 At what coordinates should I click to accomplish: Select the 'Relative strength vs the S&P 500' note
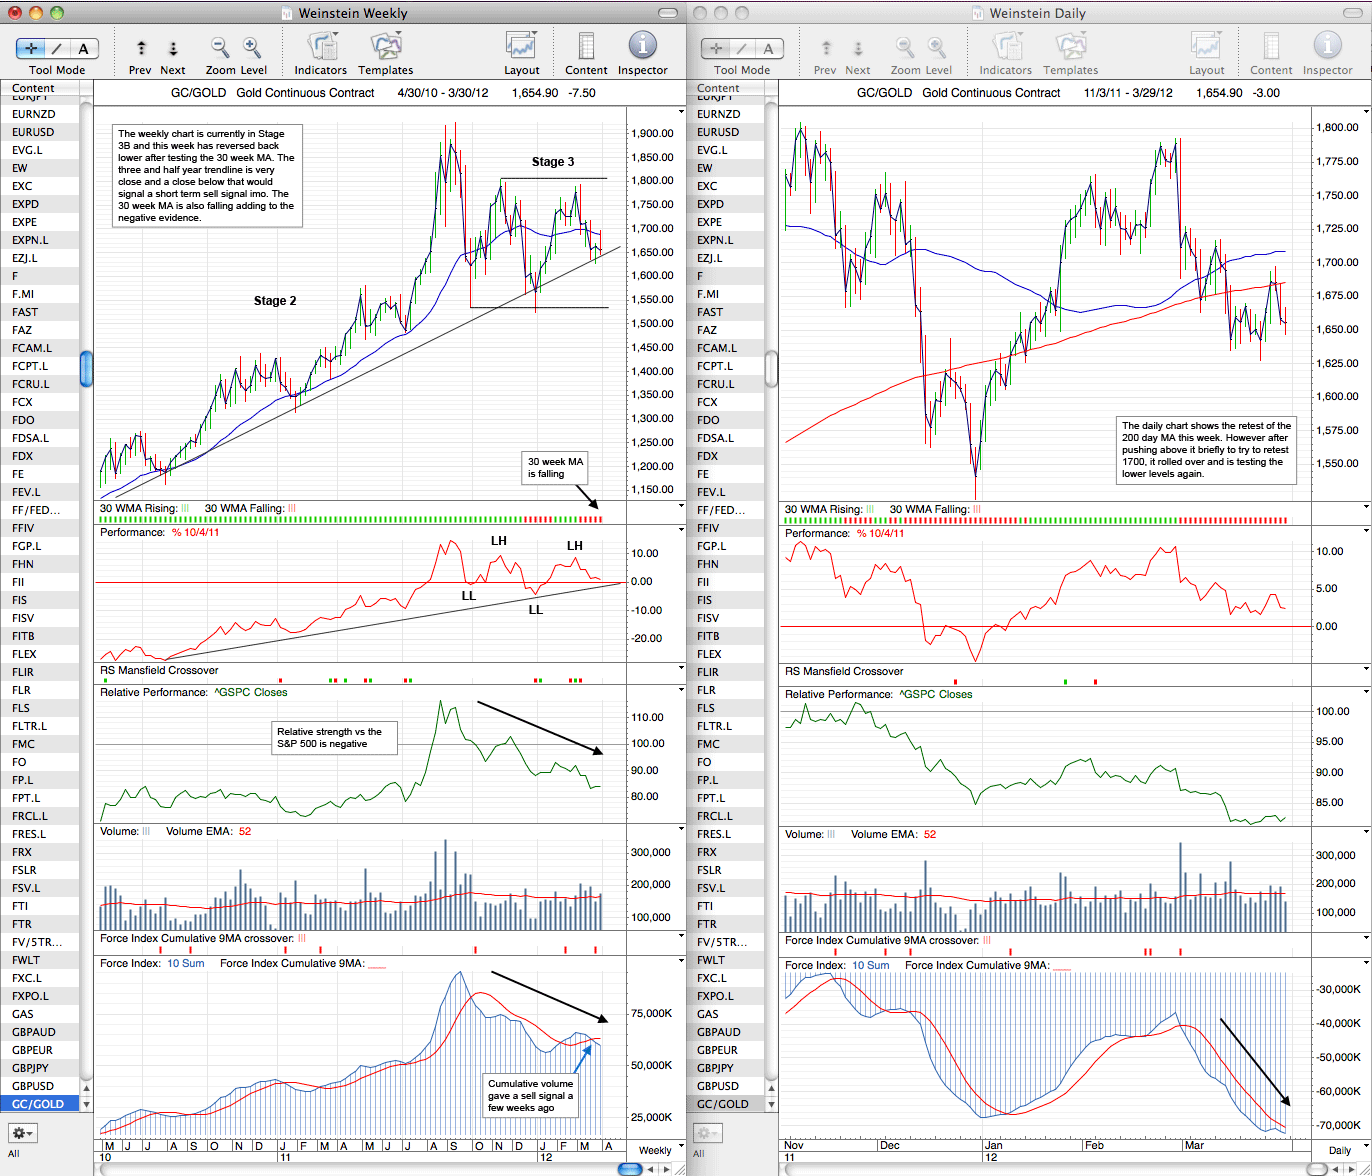click(335, 738)
